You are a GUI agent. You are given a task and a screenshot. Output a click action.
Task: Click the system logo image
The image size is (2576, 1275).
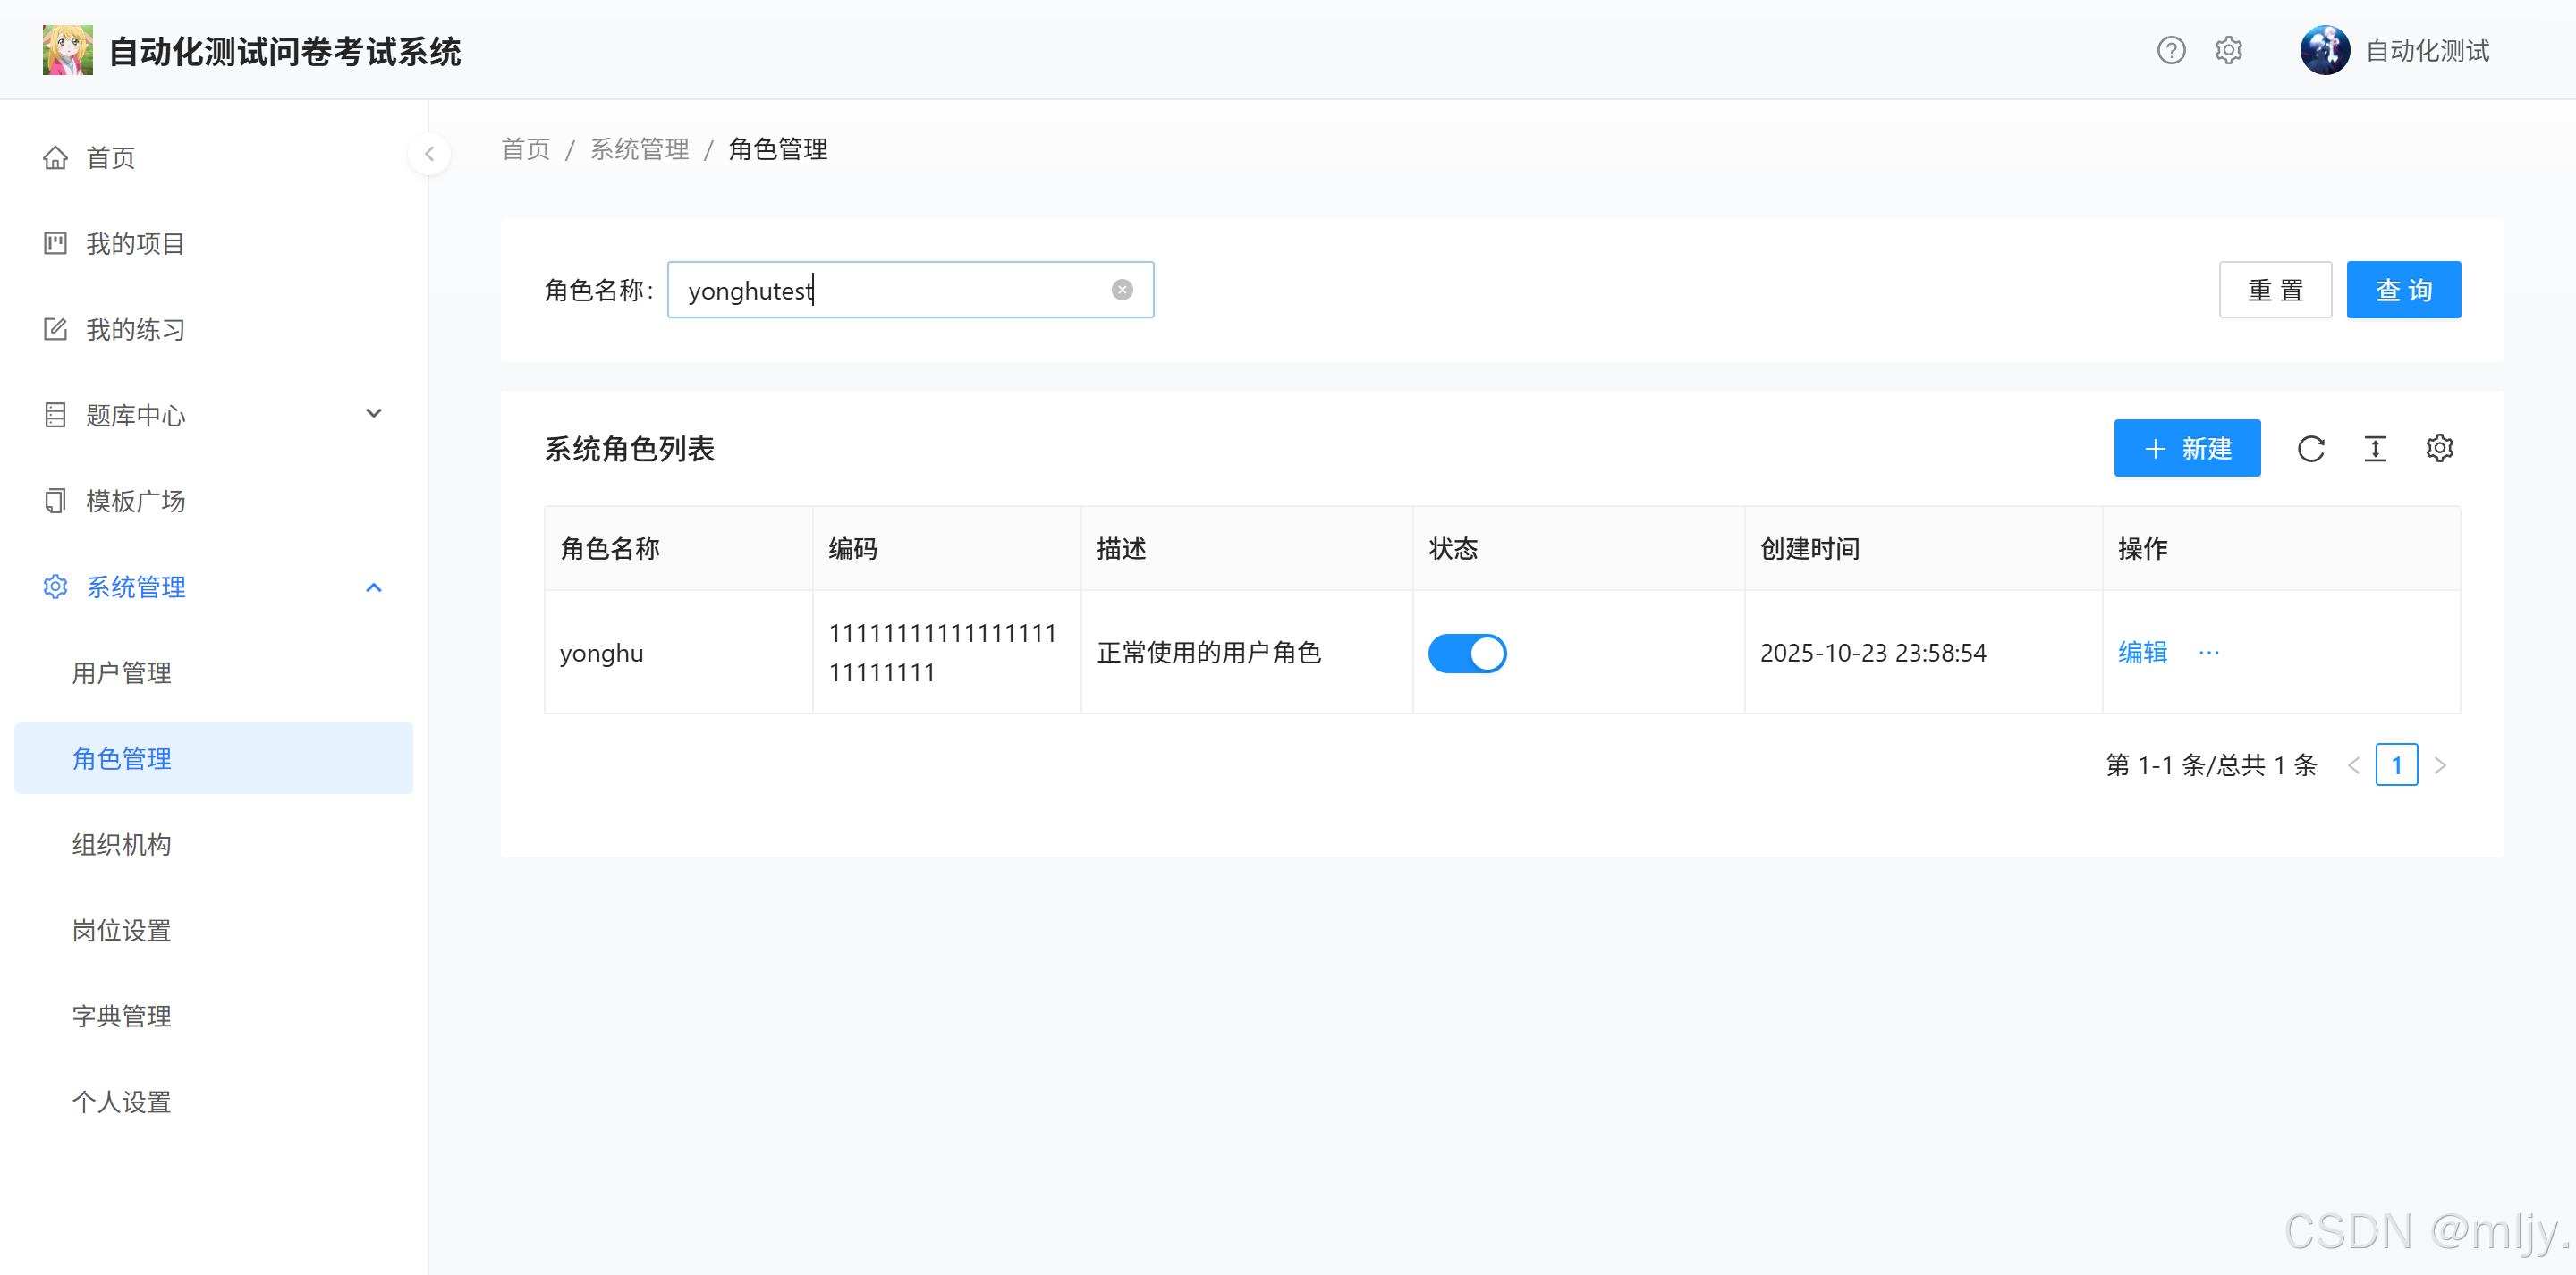(x=68, y=50)
